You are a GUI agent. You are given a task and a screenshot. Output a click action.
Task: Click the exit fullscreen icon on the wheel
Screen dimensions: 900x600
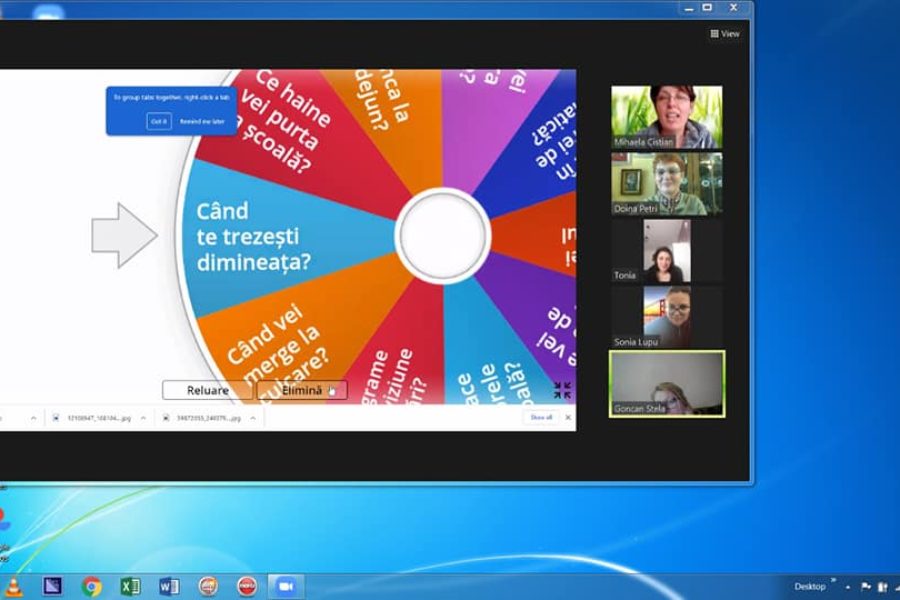click(562, 390)
